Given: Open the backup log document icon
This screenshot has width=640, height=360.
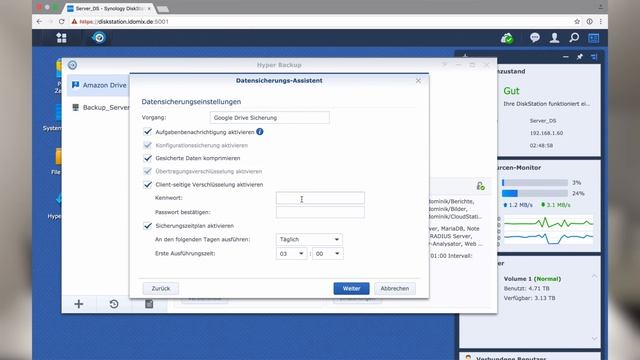Looking at the screenshot, I should 149,304.
